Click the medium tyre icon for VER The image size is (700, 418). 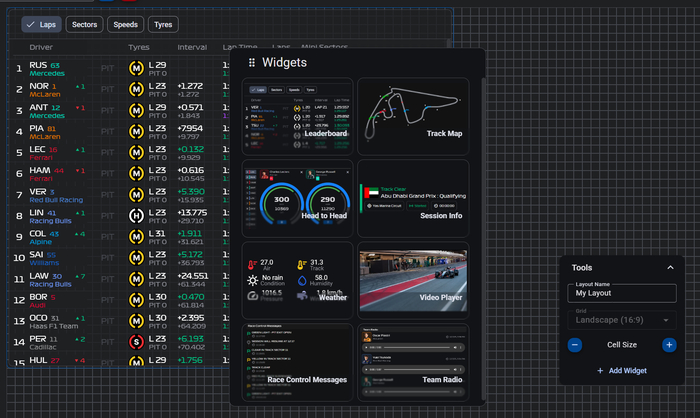136,195
